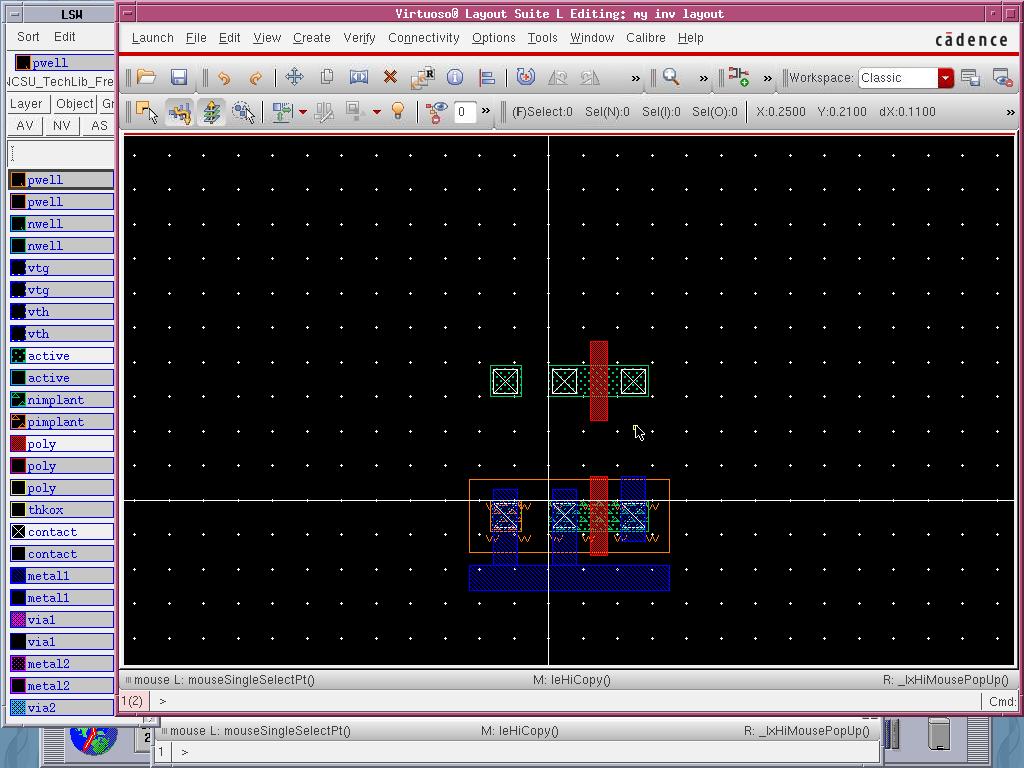Click the trash can icon on the desktop panel
This screenshot has height=768, width=1024.
pyautogui.click(x=938, y=734)
